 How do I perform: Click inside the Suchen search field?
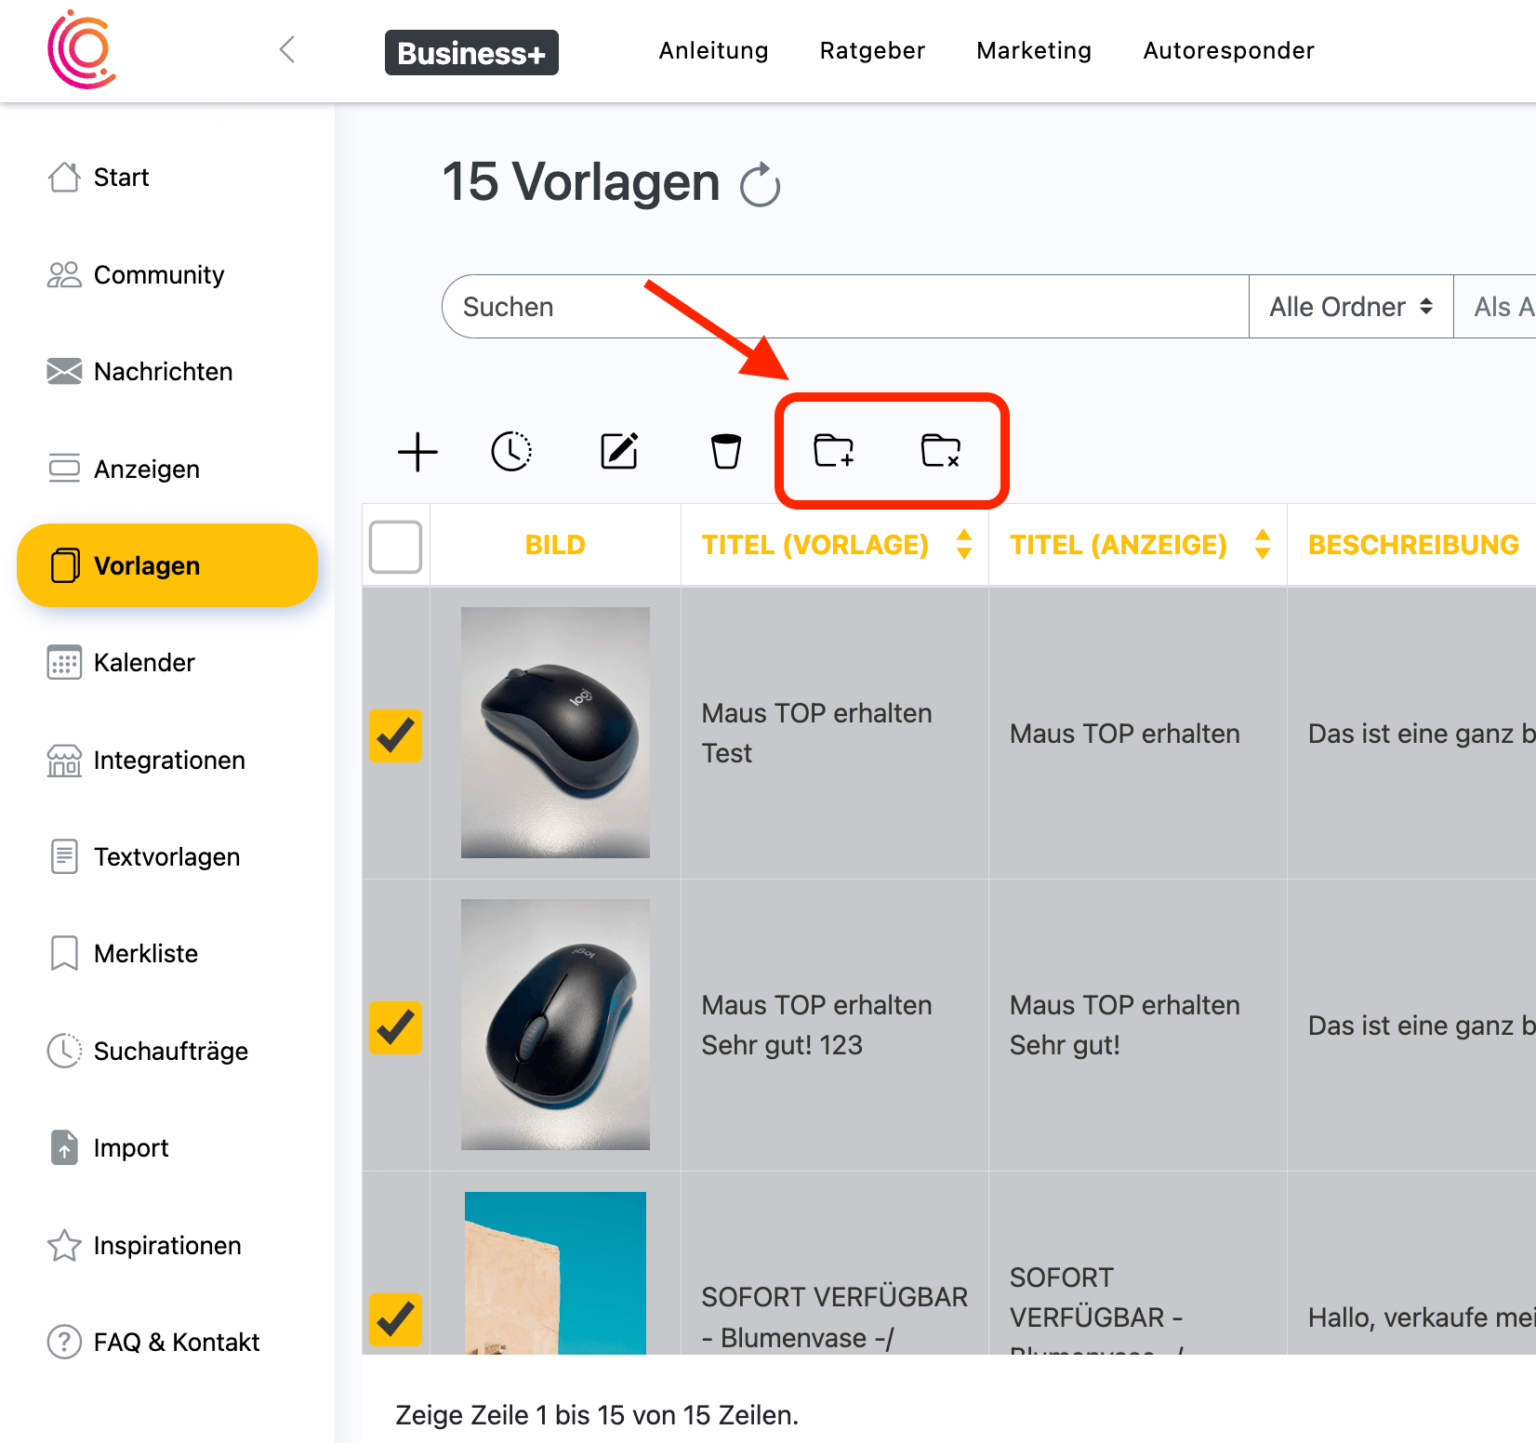click(x=700, y=306)
